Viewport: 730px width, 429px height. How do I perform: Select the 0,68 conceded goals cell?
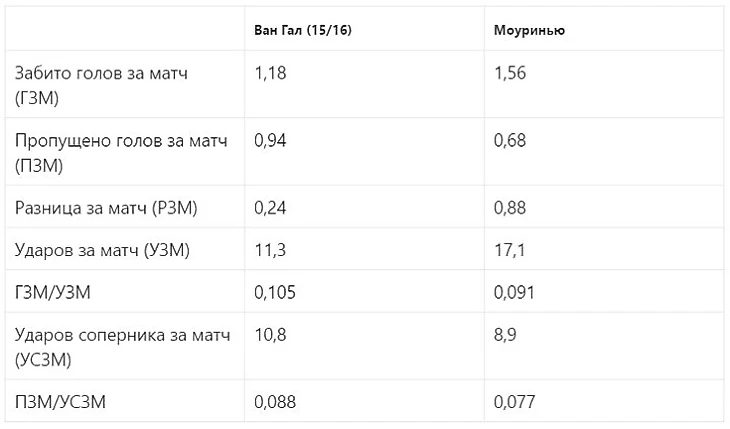click(510, 140)
